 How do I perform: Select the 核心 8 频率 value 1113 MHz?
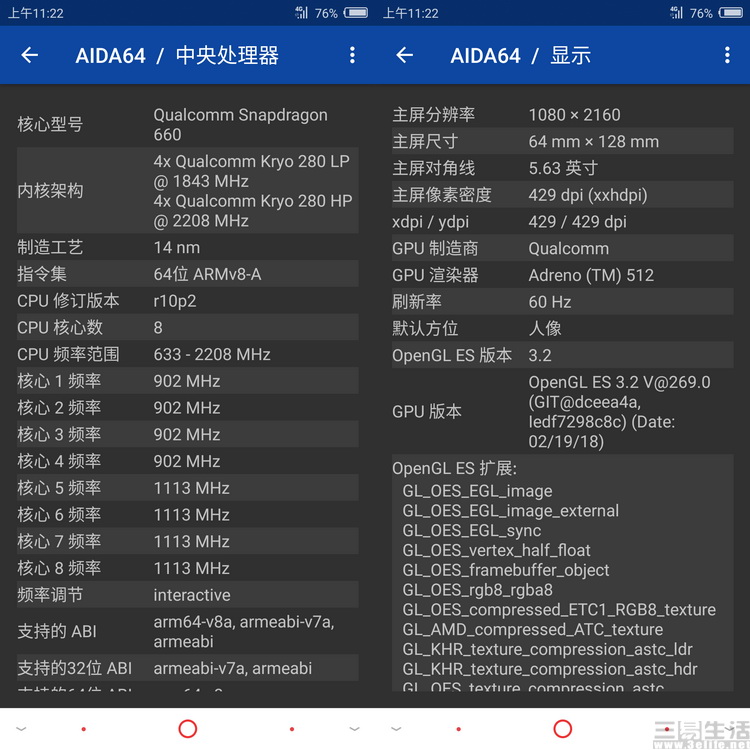tap(192, 568)
